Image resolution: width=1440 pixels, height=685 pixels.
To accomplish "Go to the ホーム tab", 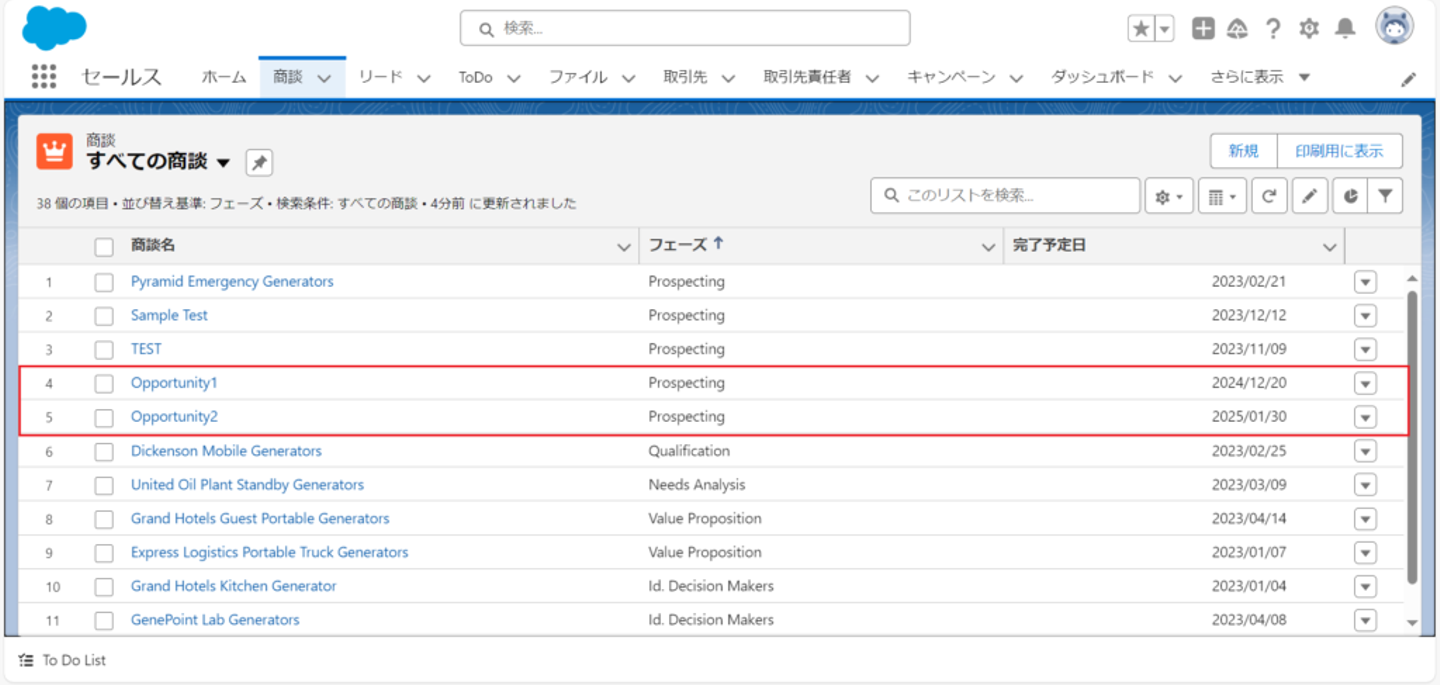I will pos(224,77).
